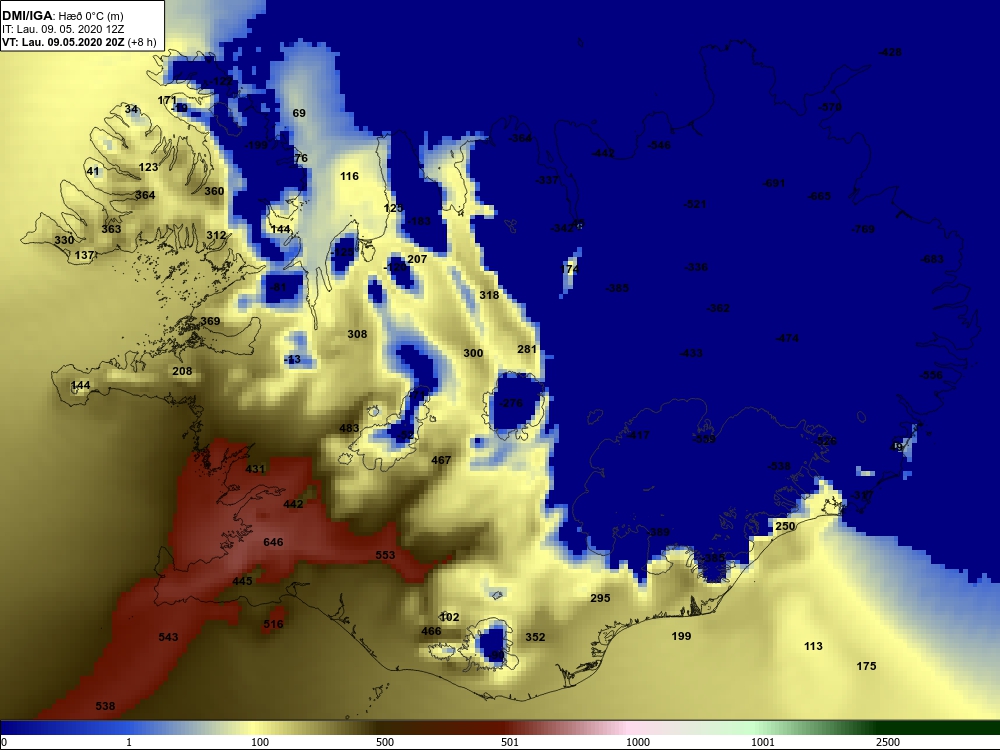Click the map value 442 in the red area

[293, 504]
